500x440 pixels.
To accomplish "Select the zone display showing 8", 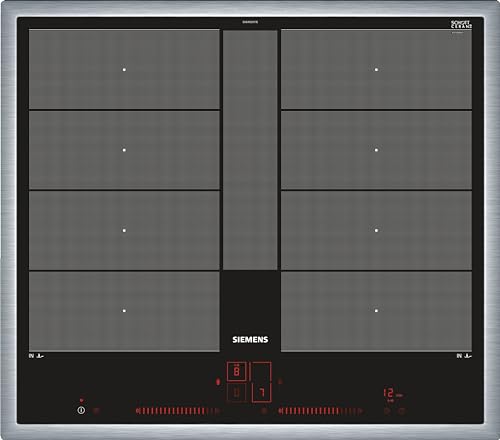I will [x=237, y=371].
